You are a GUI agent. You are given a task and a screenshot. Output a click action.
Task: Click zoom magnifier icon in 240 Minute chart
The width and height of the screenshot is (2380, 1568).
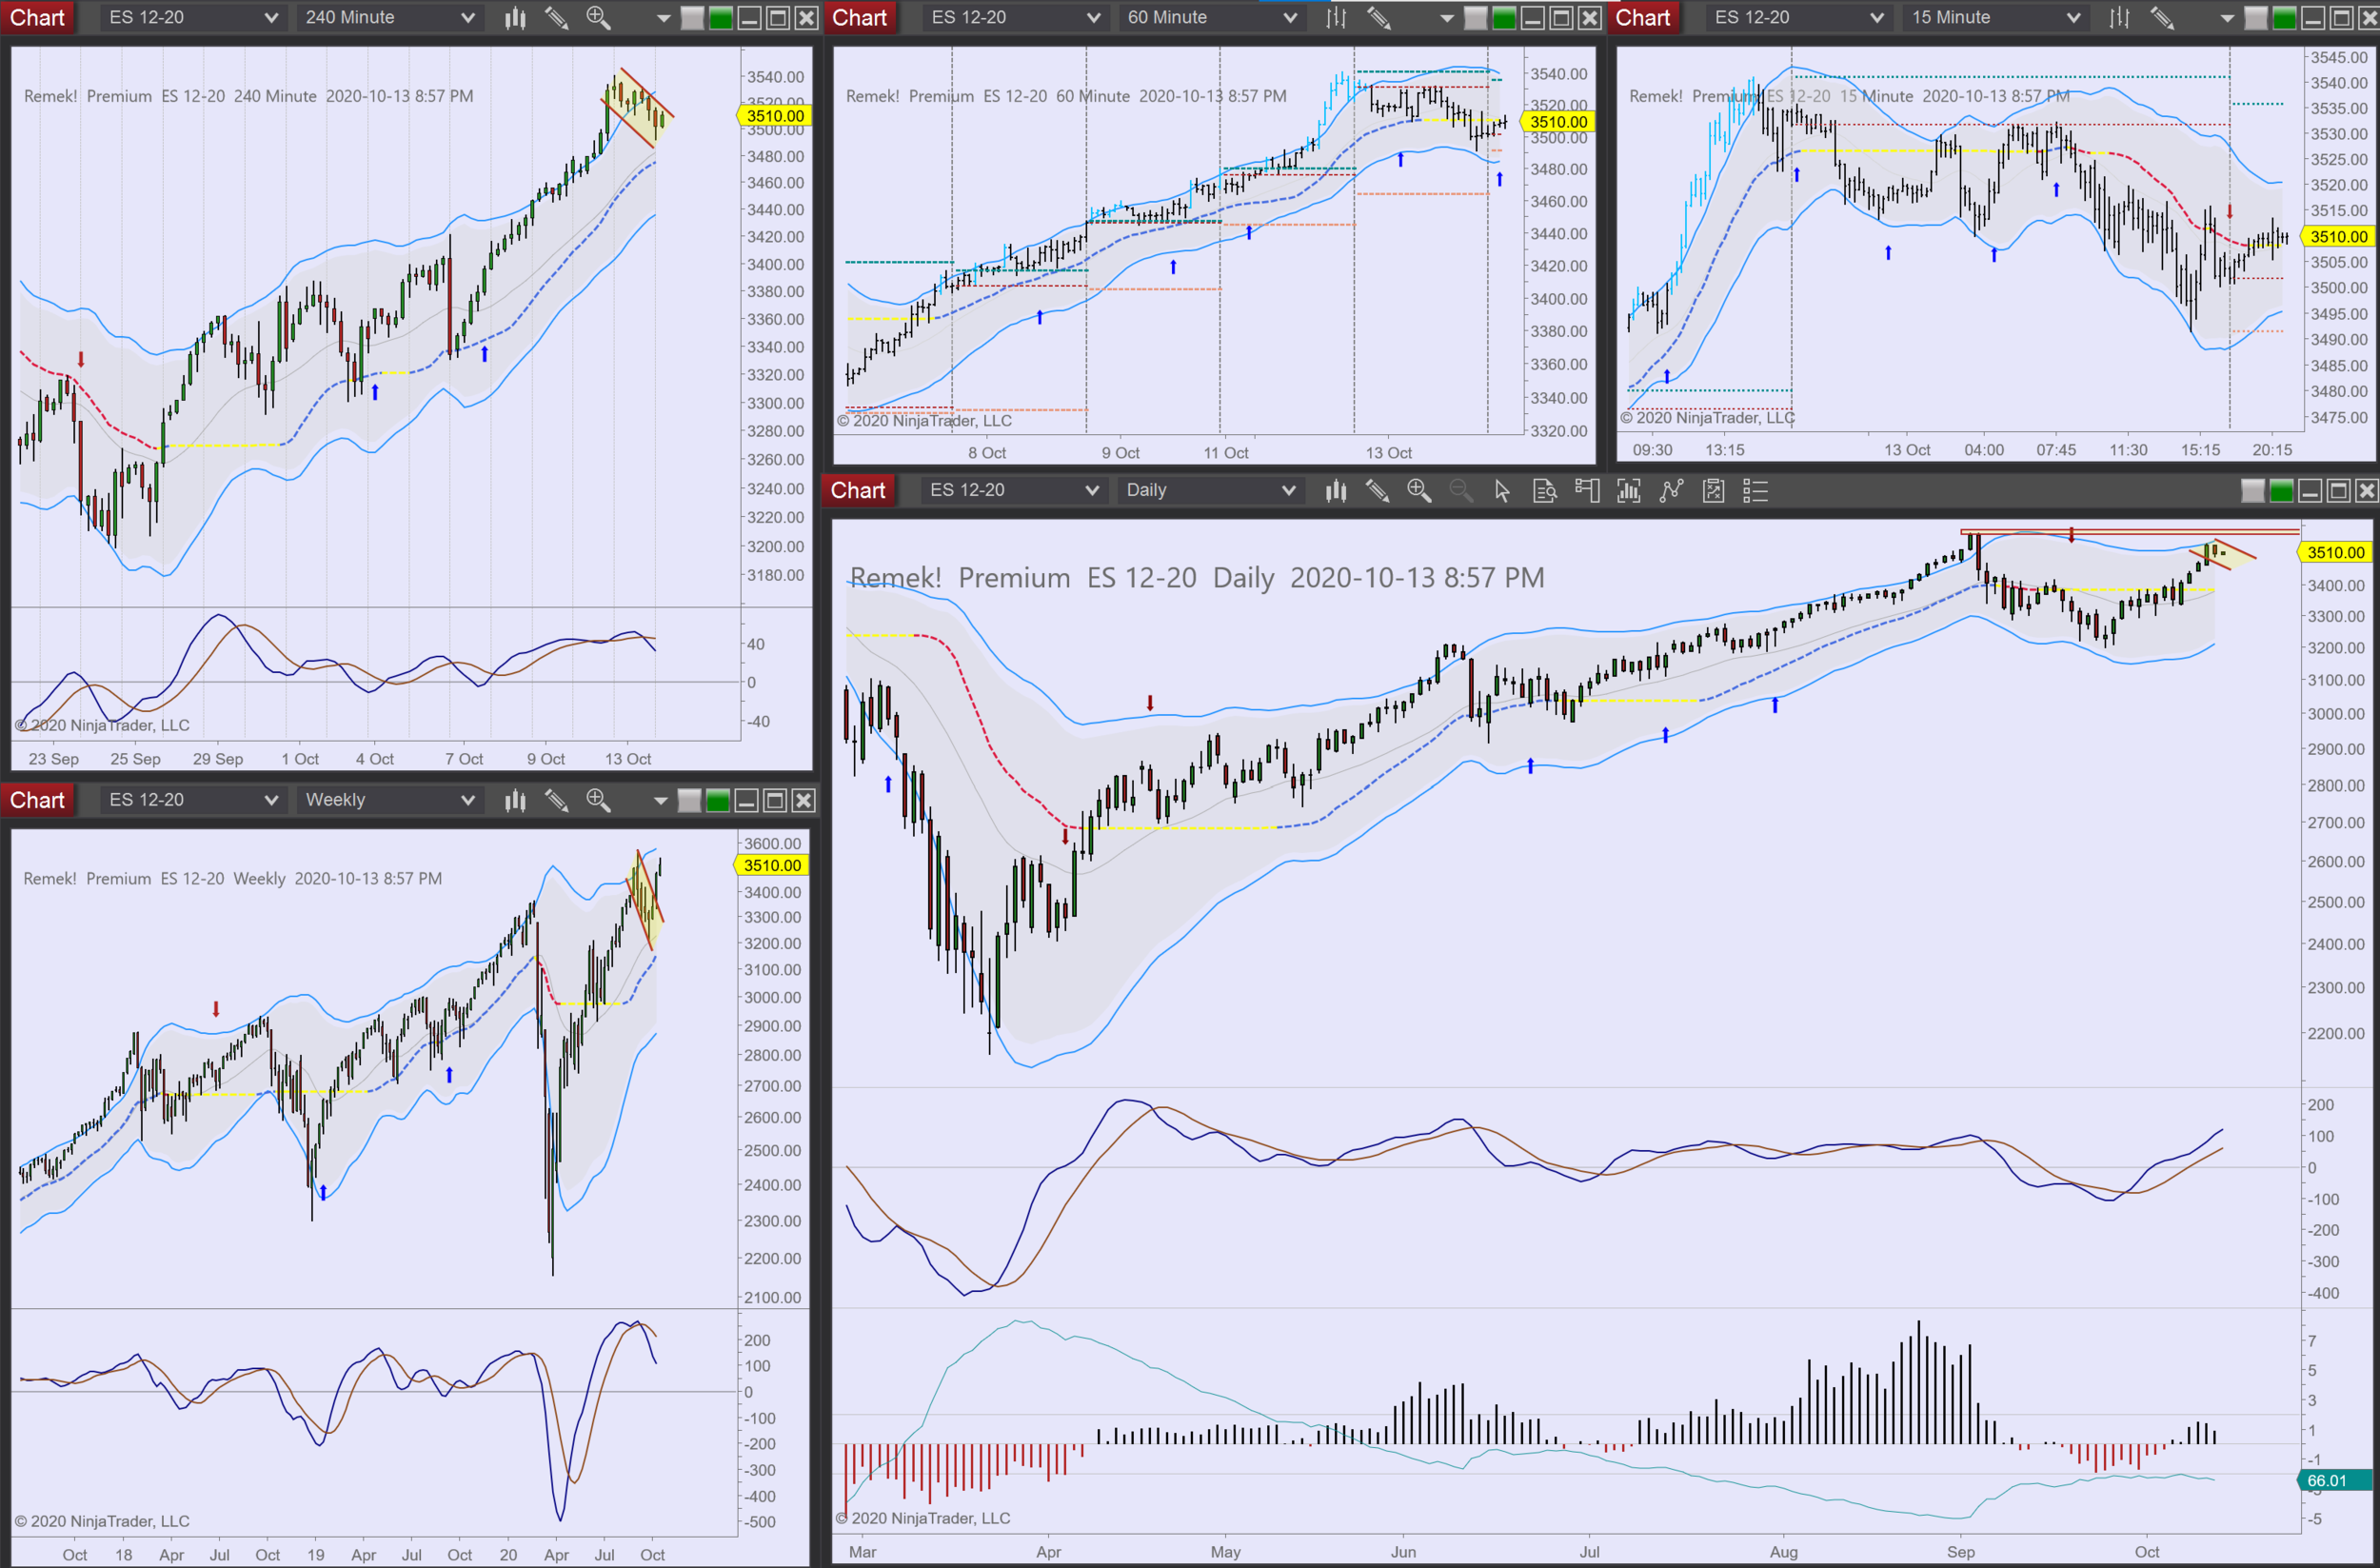[598, 18]
